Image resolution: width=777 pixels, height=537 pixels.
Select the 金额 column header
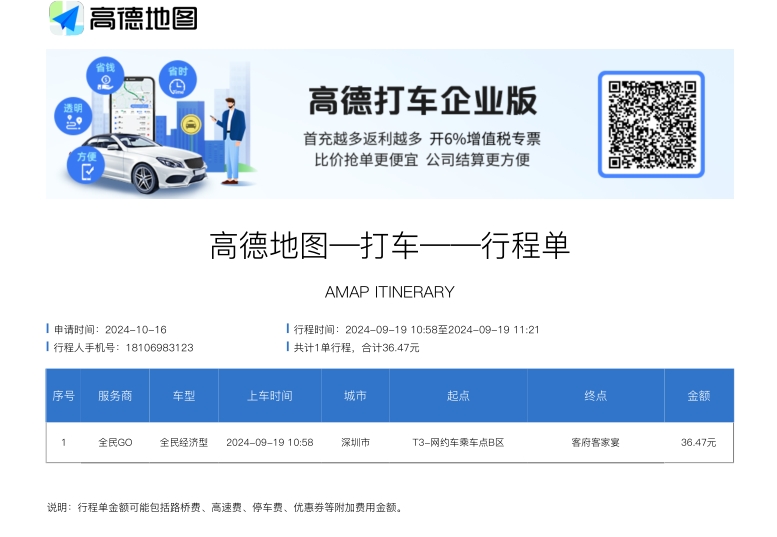coord(698,396)
